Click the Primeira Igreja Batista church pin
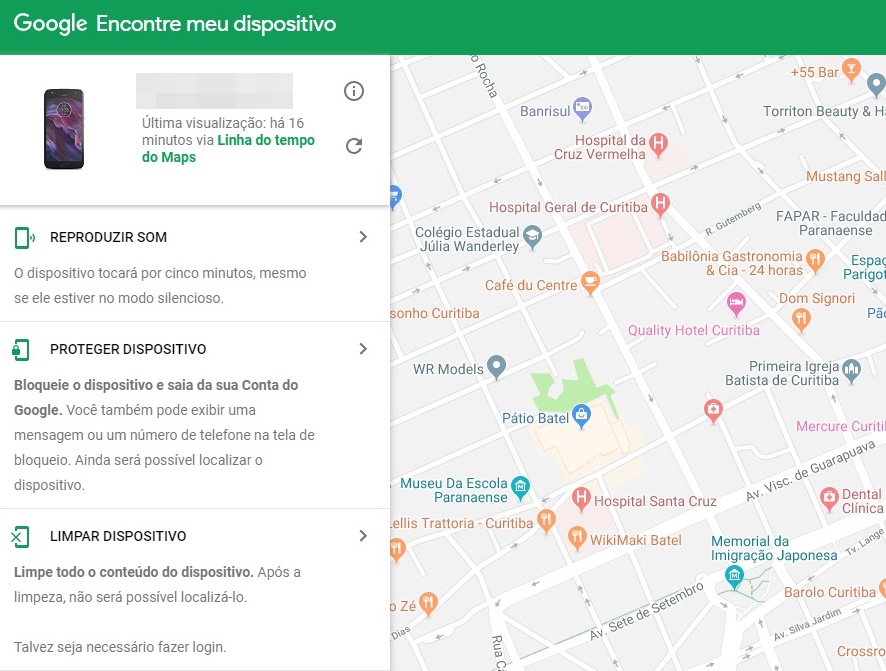886x671 pixels. tap(851, 371)
